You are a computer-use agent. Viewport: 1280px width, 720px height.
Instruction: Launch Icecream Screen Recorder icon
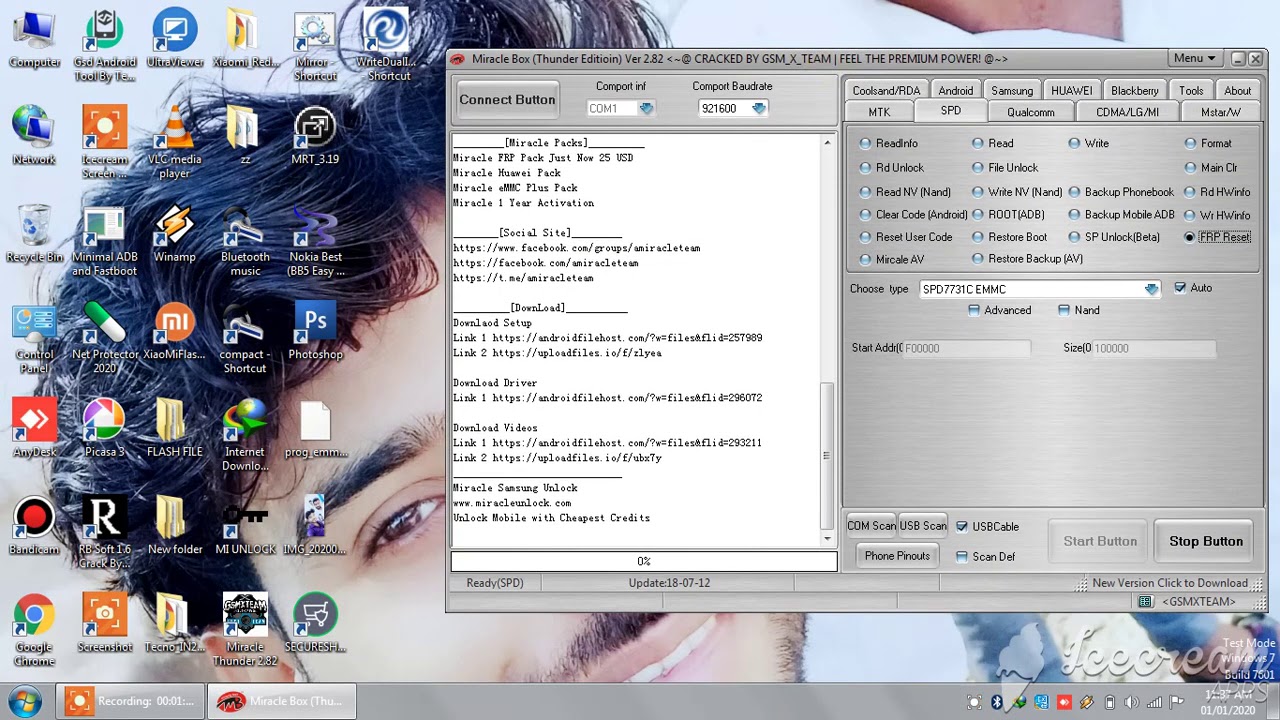[104, 142]
